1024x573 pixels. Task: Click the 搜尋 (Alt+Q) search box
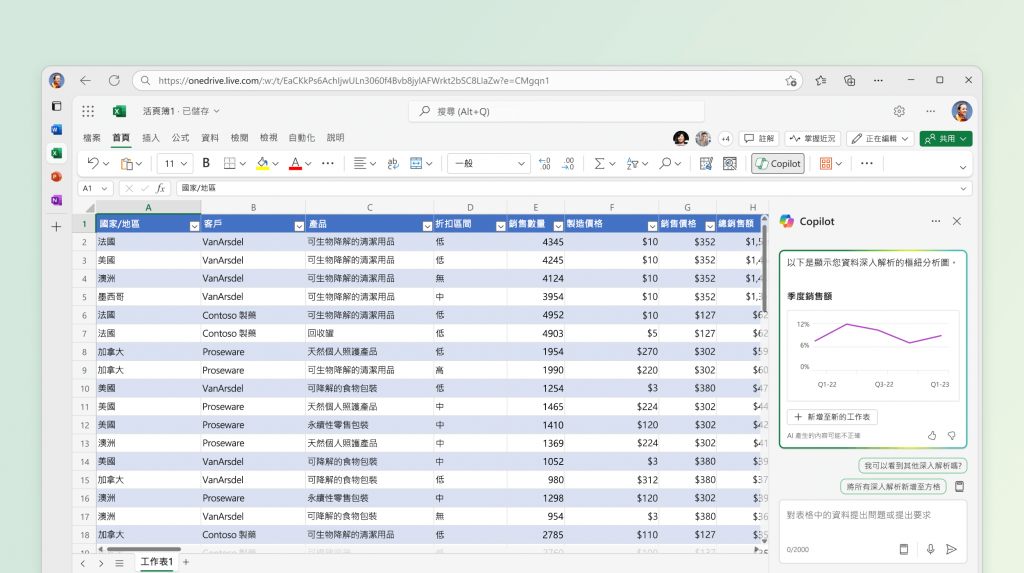point(556,112)
